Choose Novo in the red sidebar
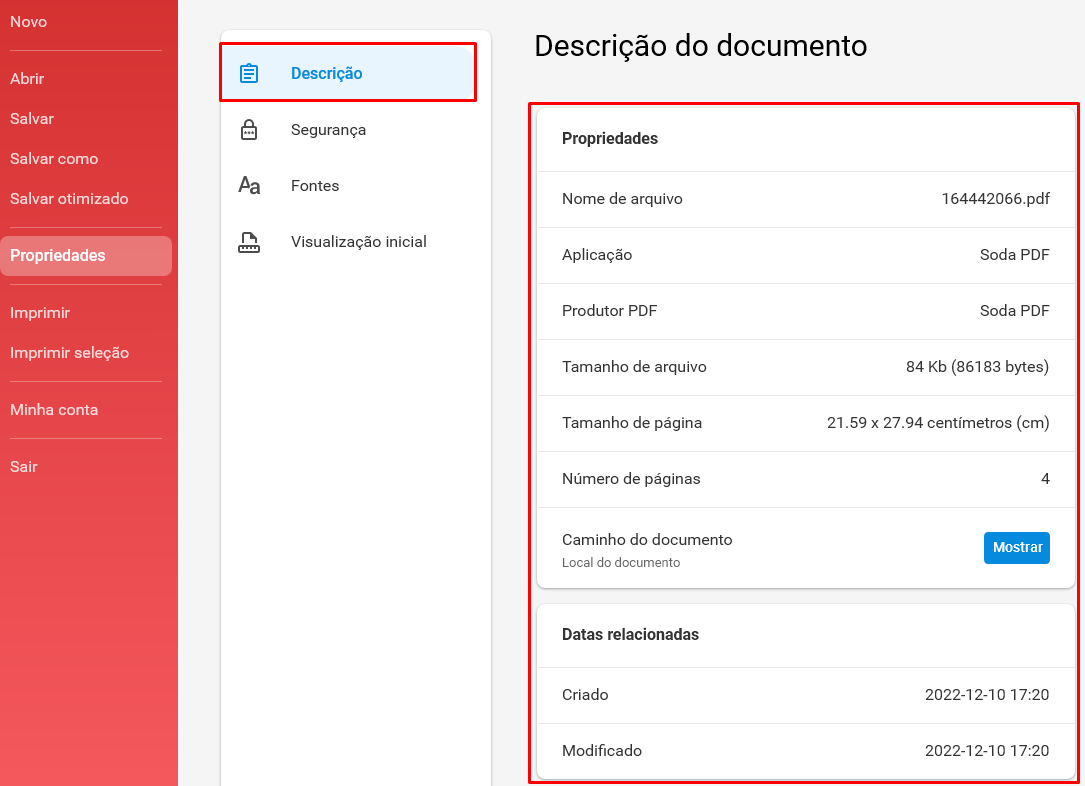 coord(28,22)
